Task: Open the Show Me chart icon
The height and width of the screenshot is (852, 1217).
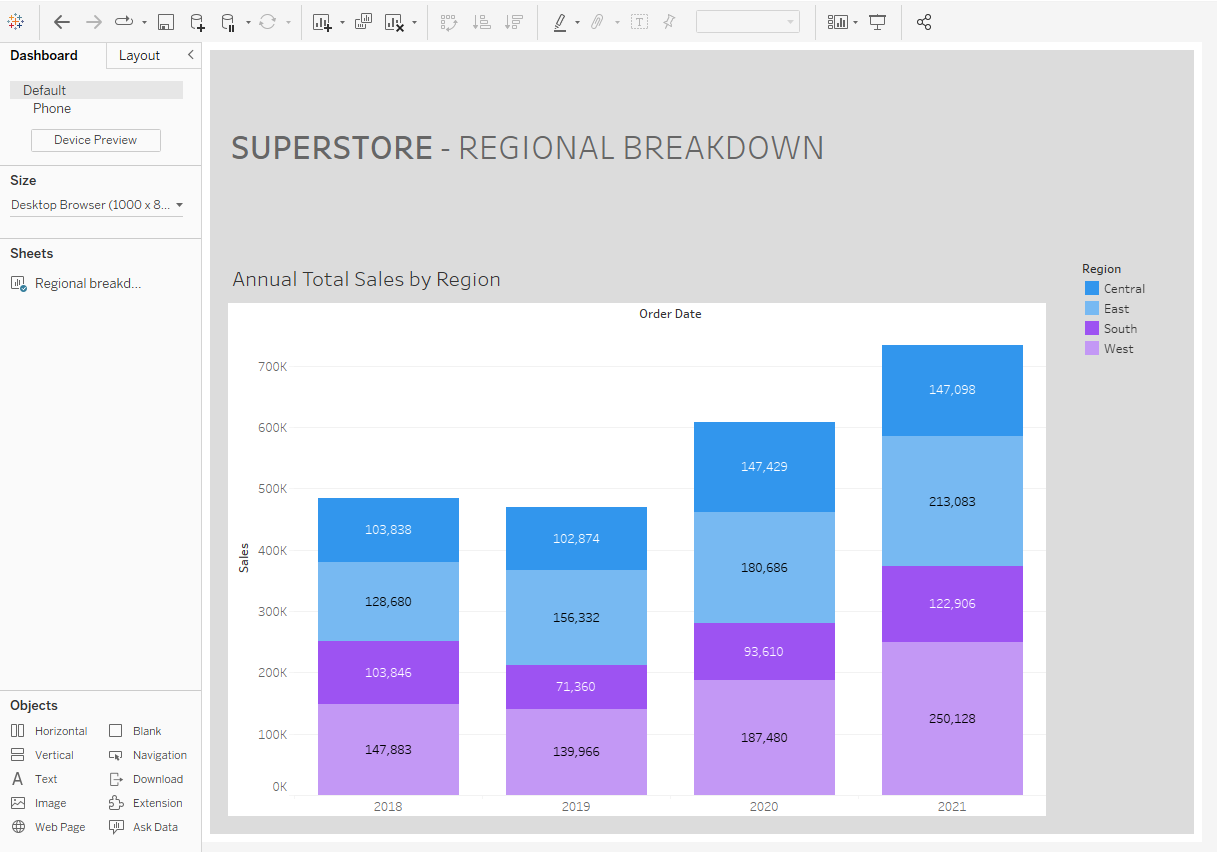Action: [838, 22]
